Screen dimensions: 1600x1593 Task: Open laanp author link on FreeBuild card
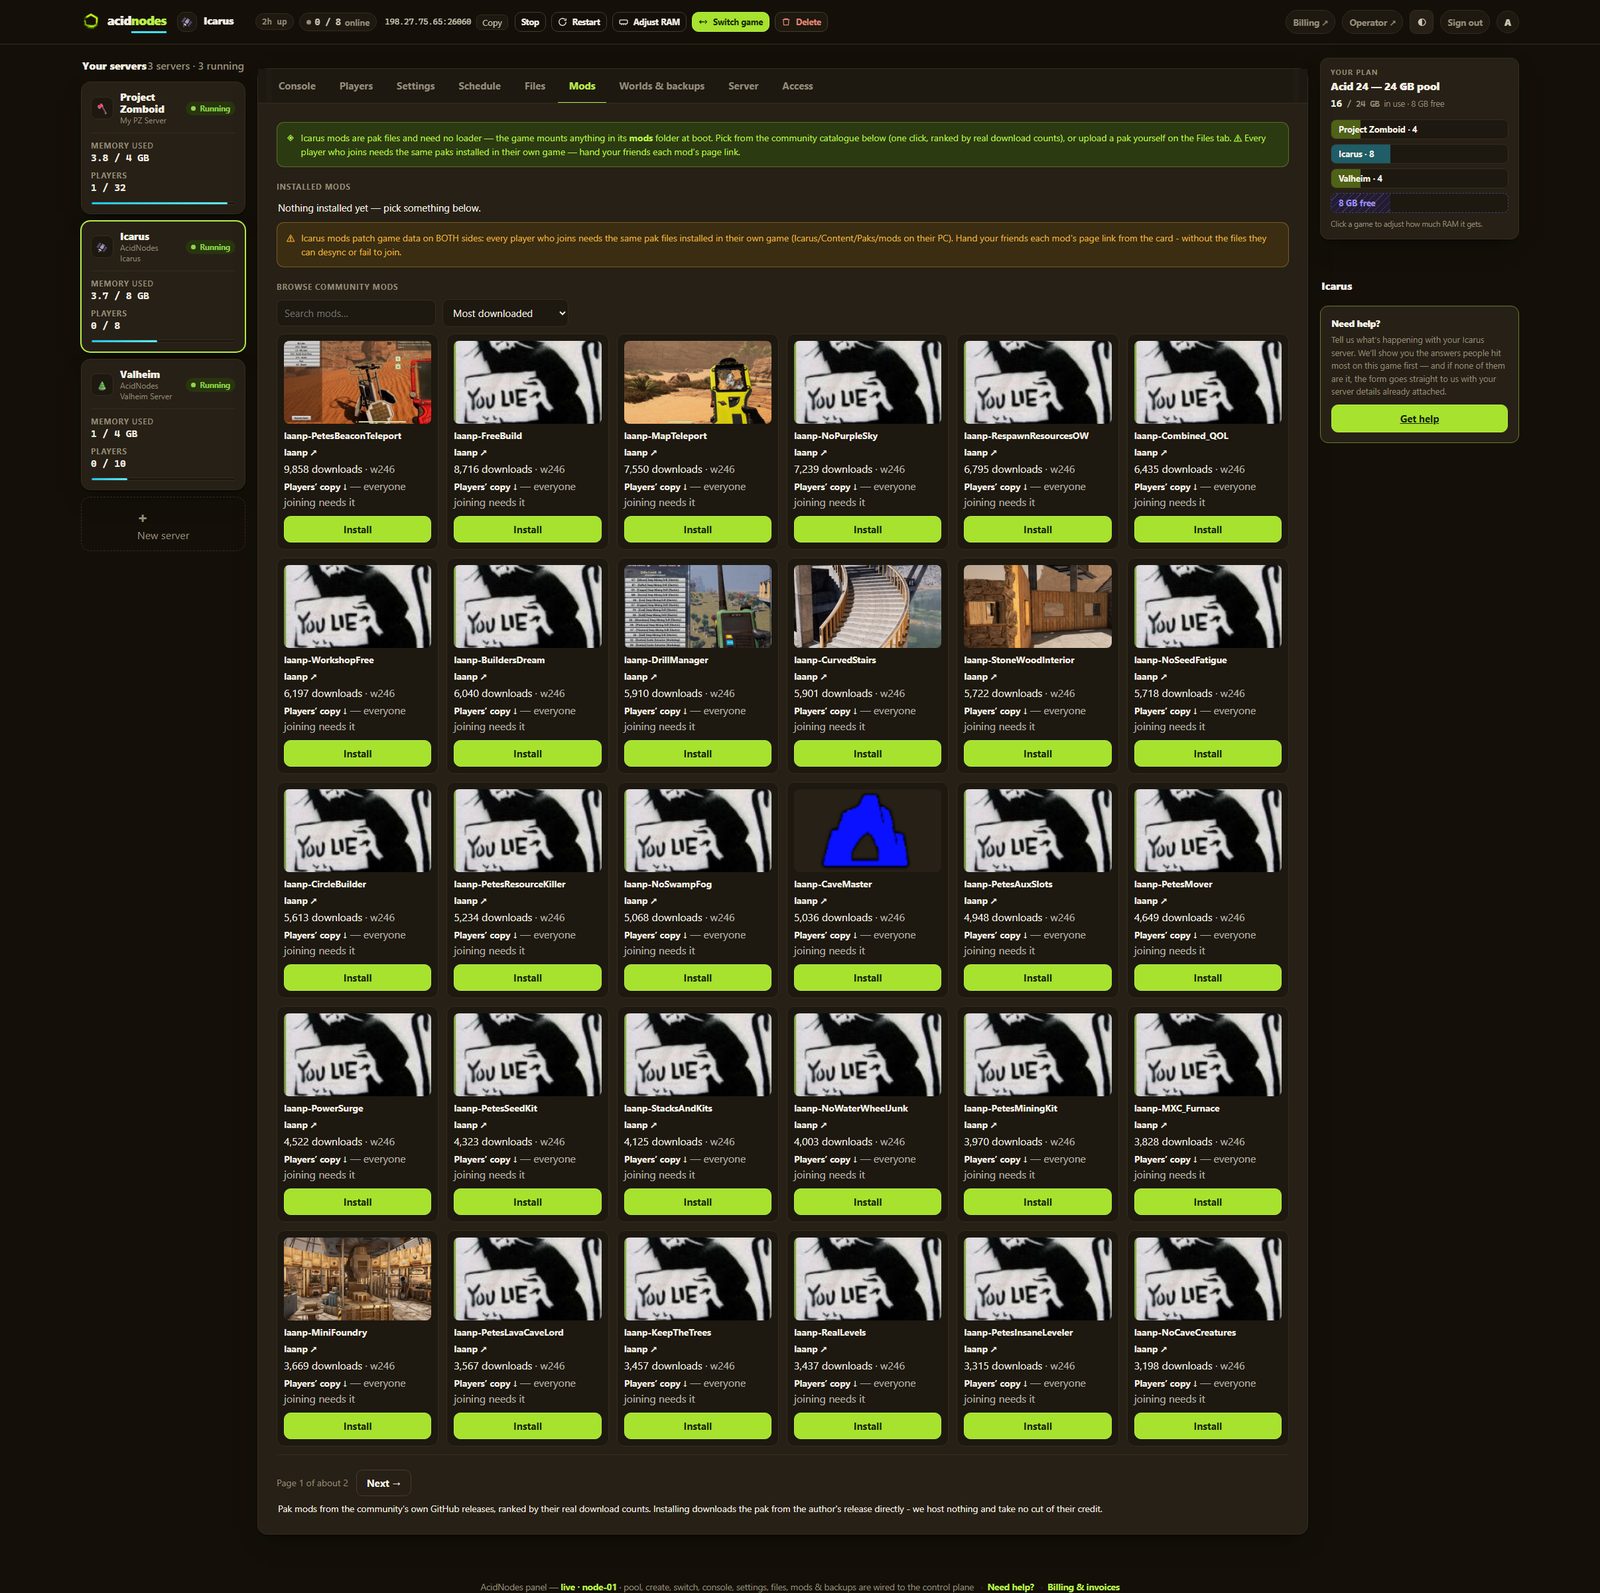tap(470, 453)
